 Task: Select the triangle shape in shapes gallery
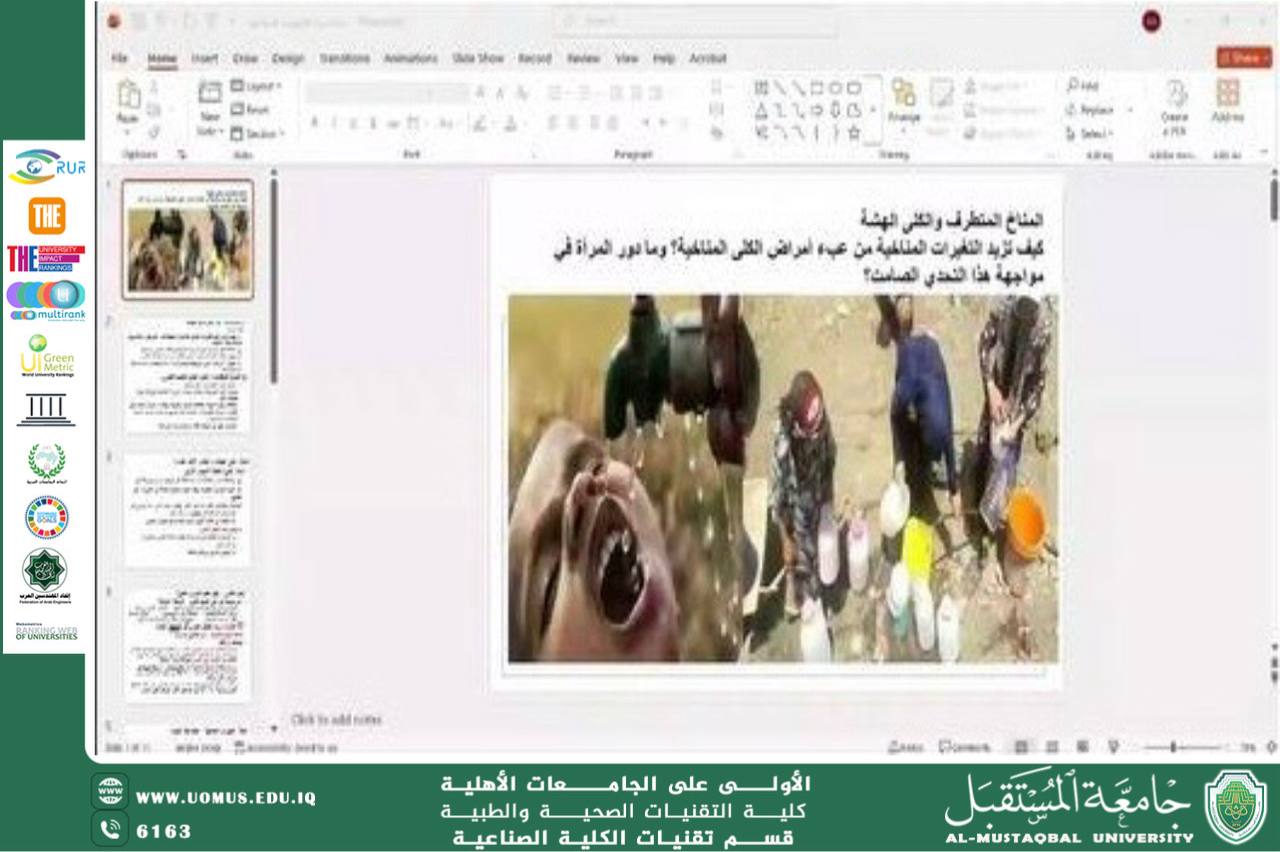(761, 110)
